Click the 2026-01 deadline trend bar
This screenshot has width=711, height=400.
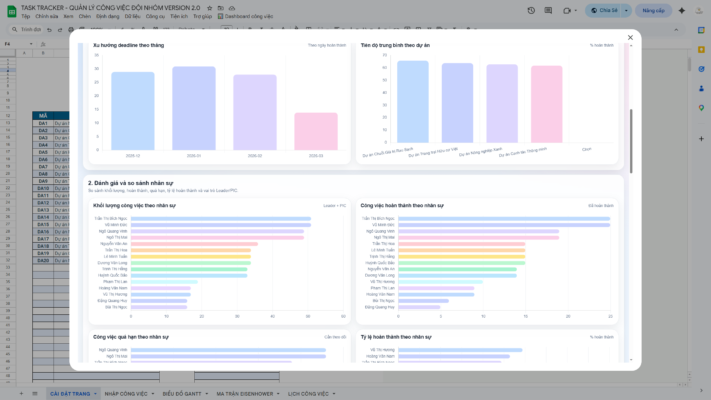point(194,108)
